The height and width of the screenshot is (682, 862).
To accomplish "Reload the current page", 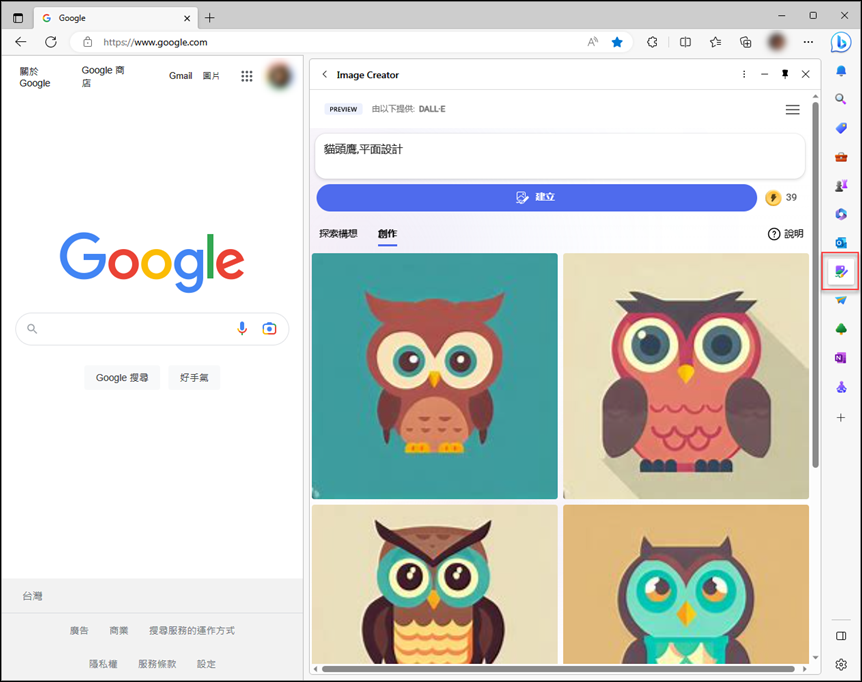I will 51,42.
